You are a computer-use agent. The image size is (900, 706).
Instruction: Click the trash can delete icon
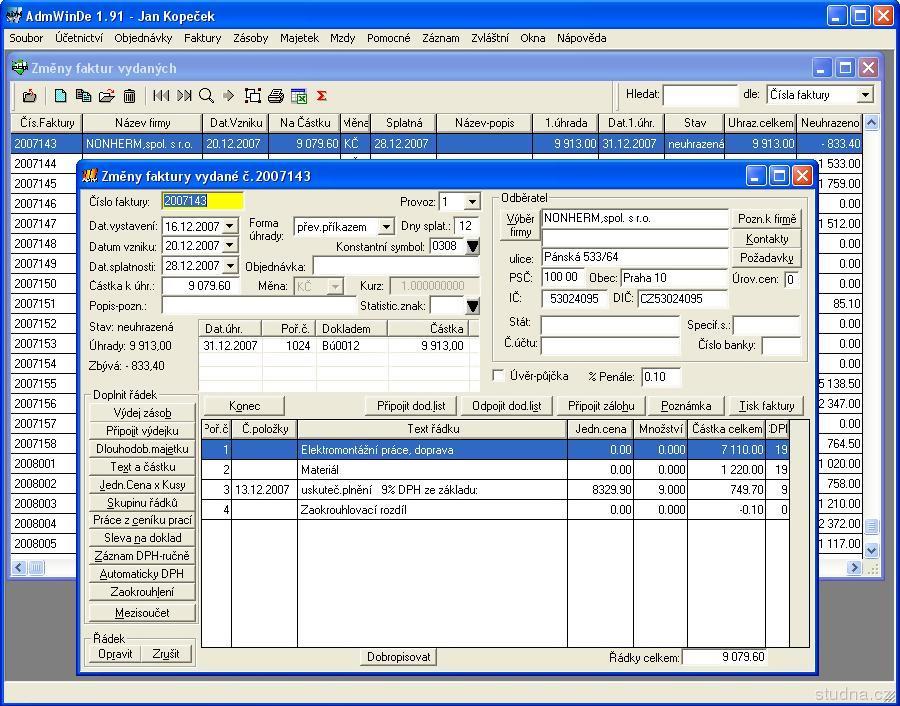[130, 96]
